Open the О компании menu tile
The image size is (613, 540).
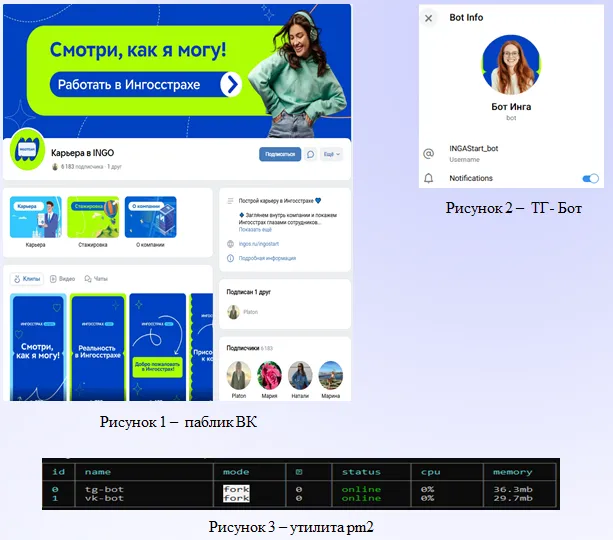tap(148, 218)
